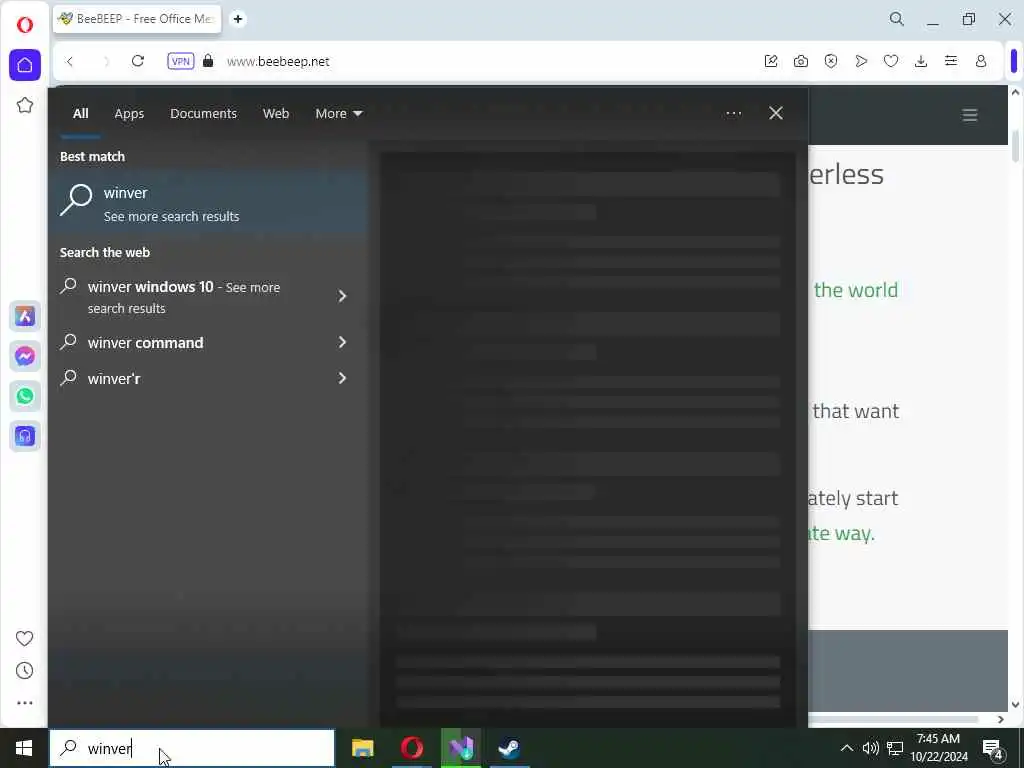The image size is (1024, 768).
Task: Close the Windows search panel
Action: coord(776,114)
